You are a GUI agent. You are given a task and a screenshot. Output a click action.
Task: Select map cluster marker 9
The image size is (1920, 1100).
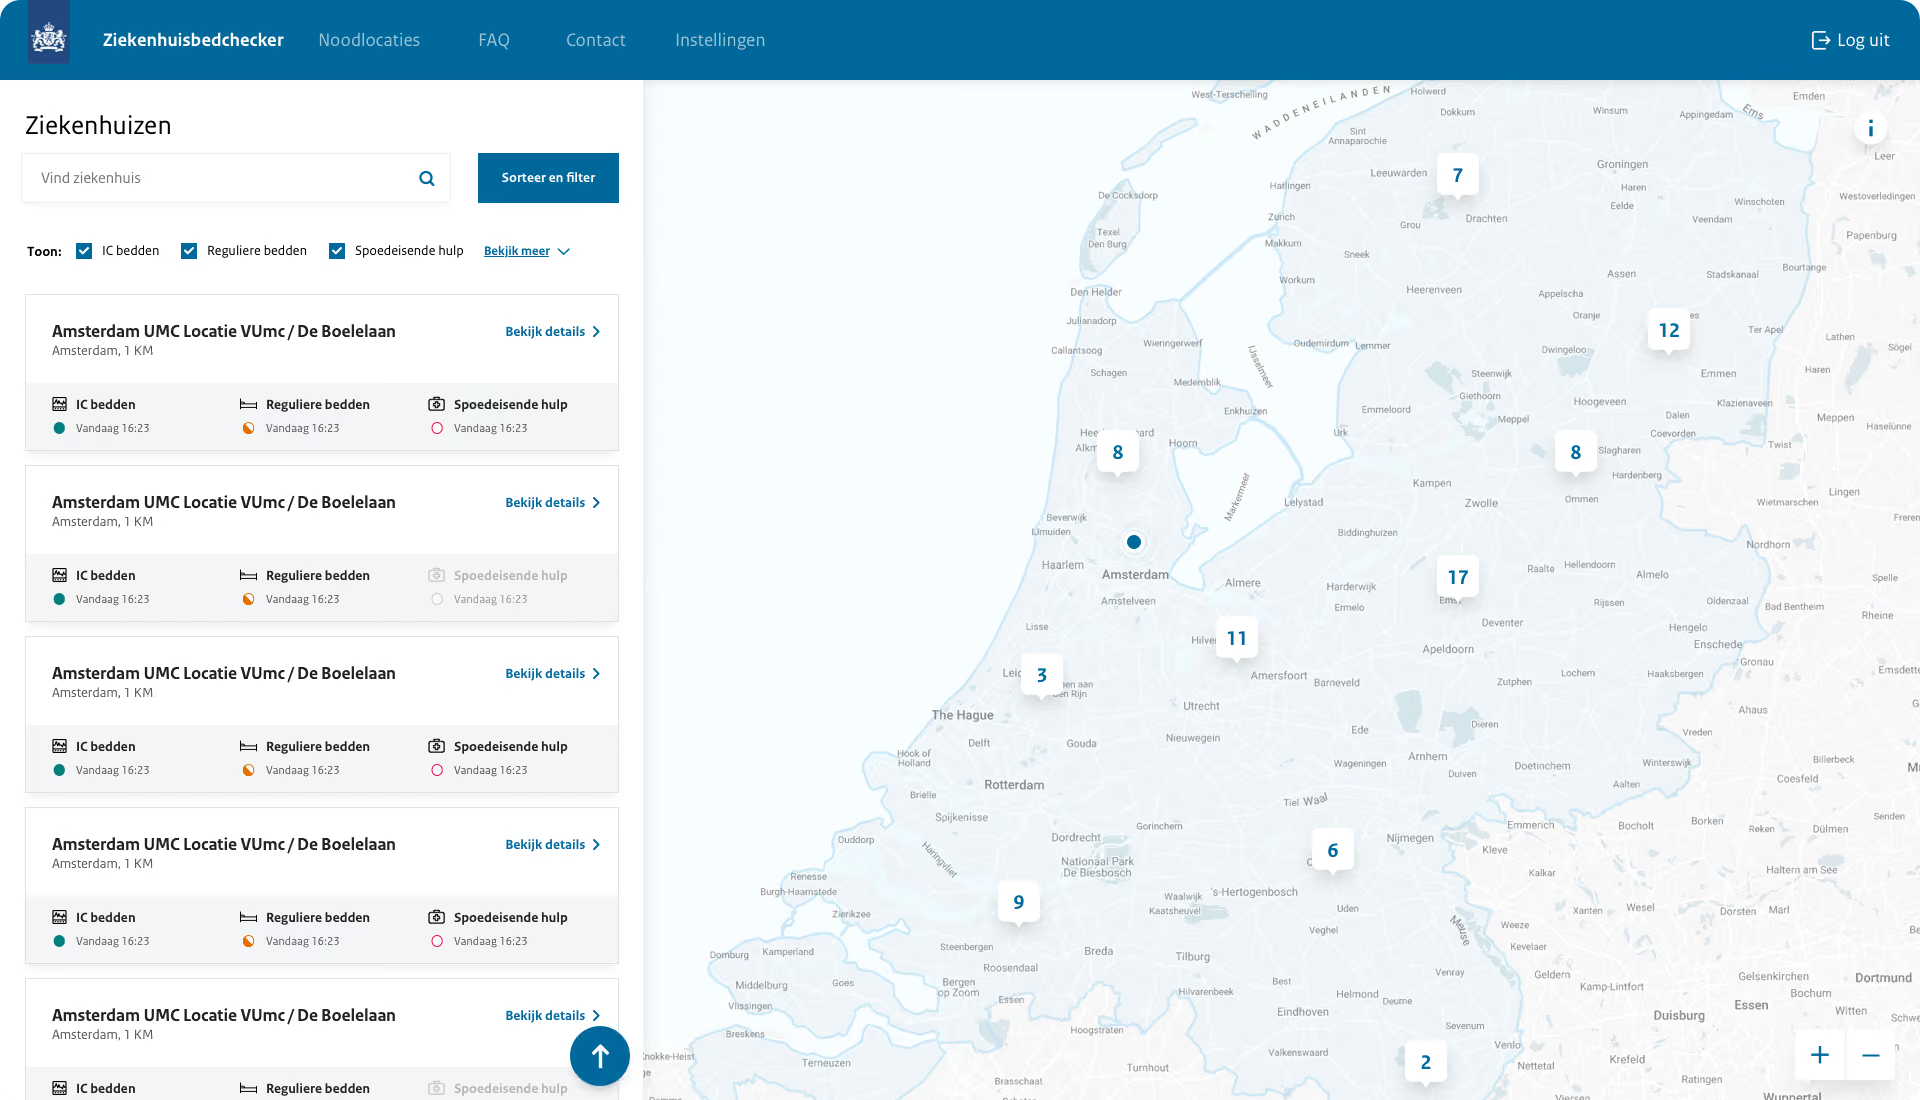(1019, 902)
